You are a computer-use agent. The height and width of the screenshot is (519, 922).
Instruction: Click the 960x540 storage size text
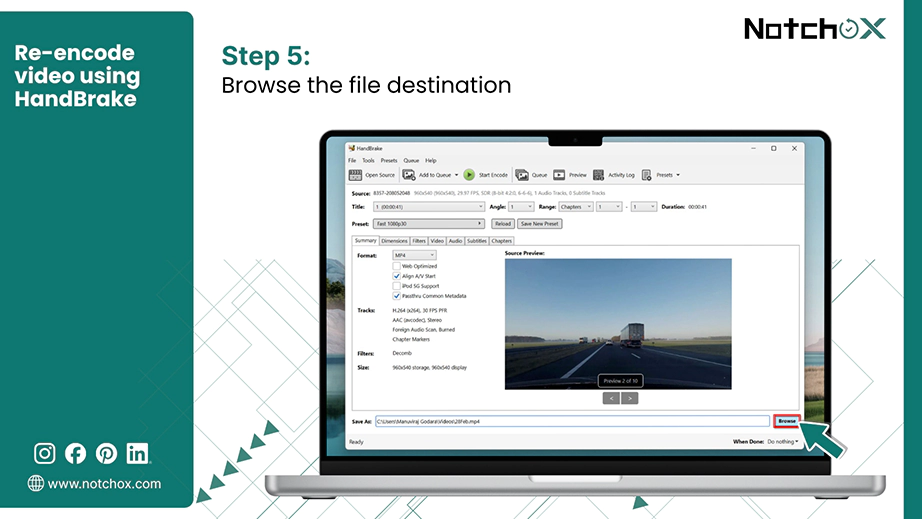pos(429,367)
